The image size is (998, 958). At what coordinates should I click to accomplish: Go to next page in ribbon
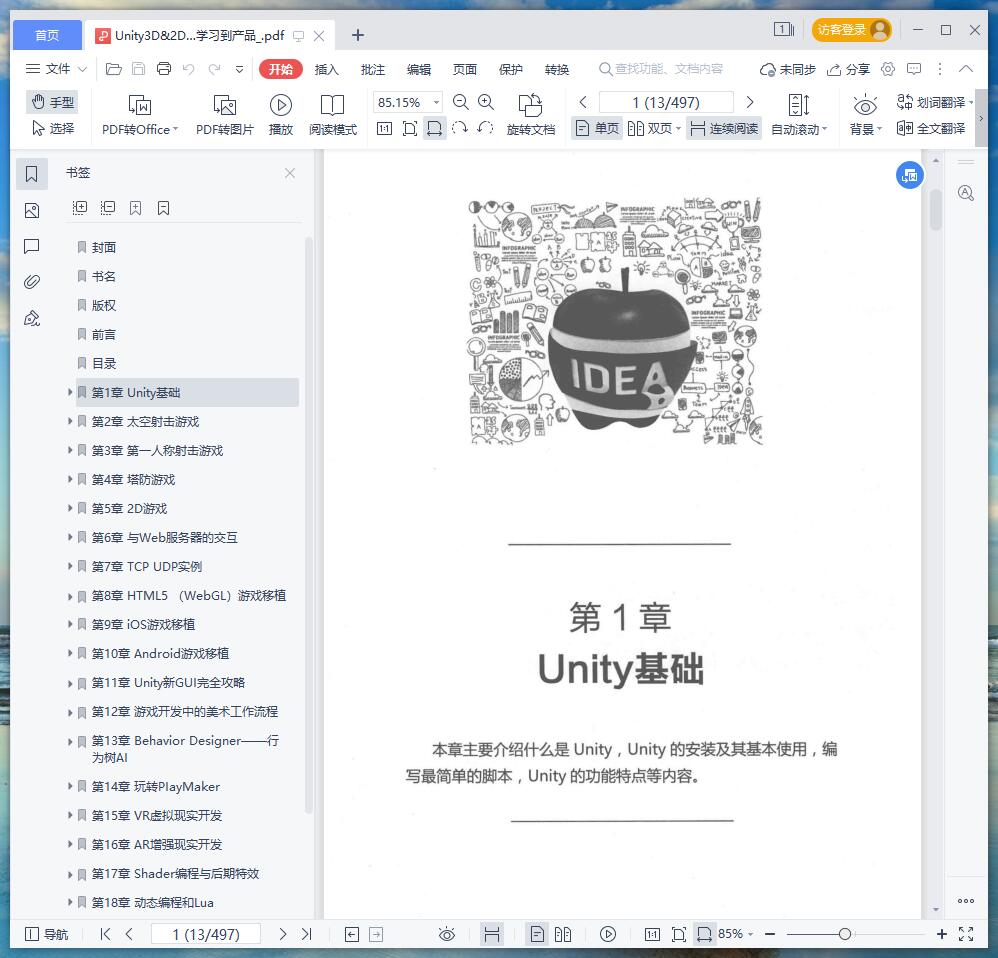(750, 102)
